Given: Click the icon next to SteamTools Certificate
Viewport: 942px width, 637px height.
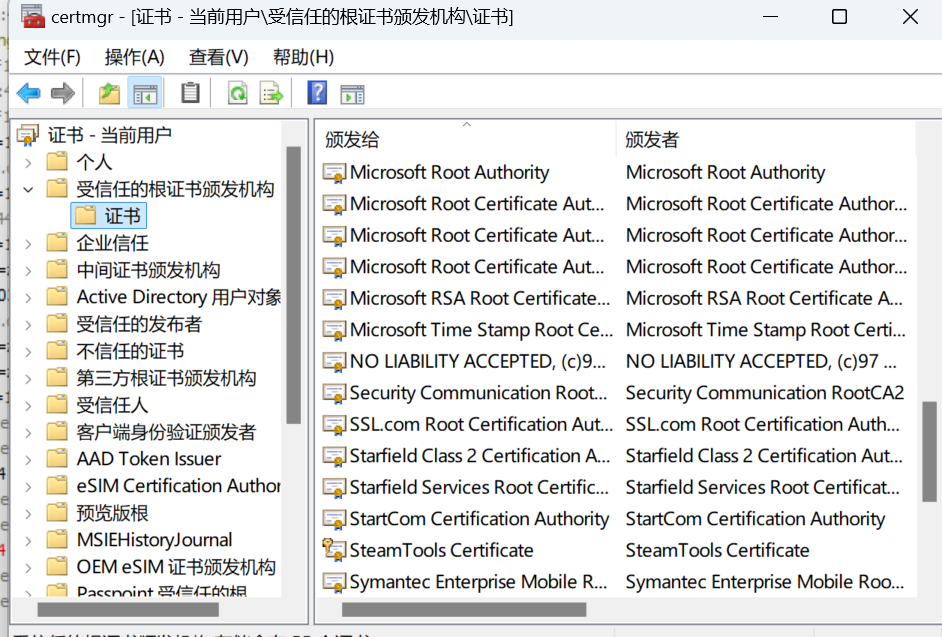Looking at the screenshot, I should [334, 550].
